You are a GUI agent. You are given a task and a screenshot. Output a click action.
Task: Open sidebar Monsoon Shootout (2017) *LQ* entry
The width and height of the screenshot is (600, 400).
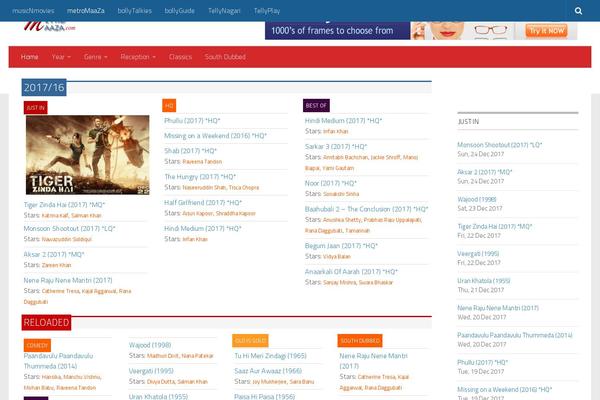pos(499,145)
